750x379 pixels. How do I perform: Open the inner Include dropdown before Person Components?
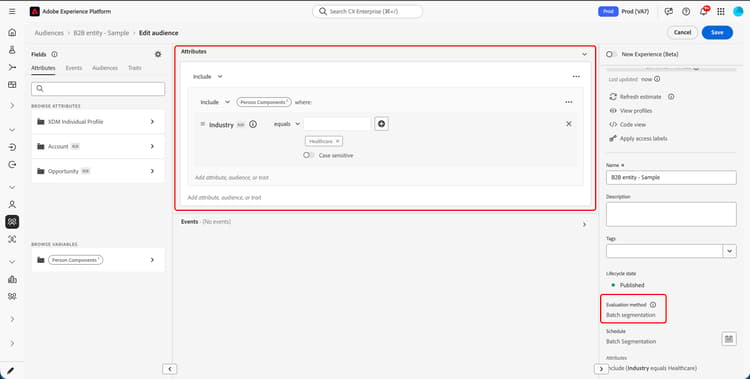[215, 102]
